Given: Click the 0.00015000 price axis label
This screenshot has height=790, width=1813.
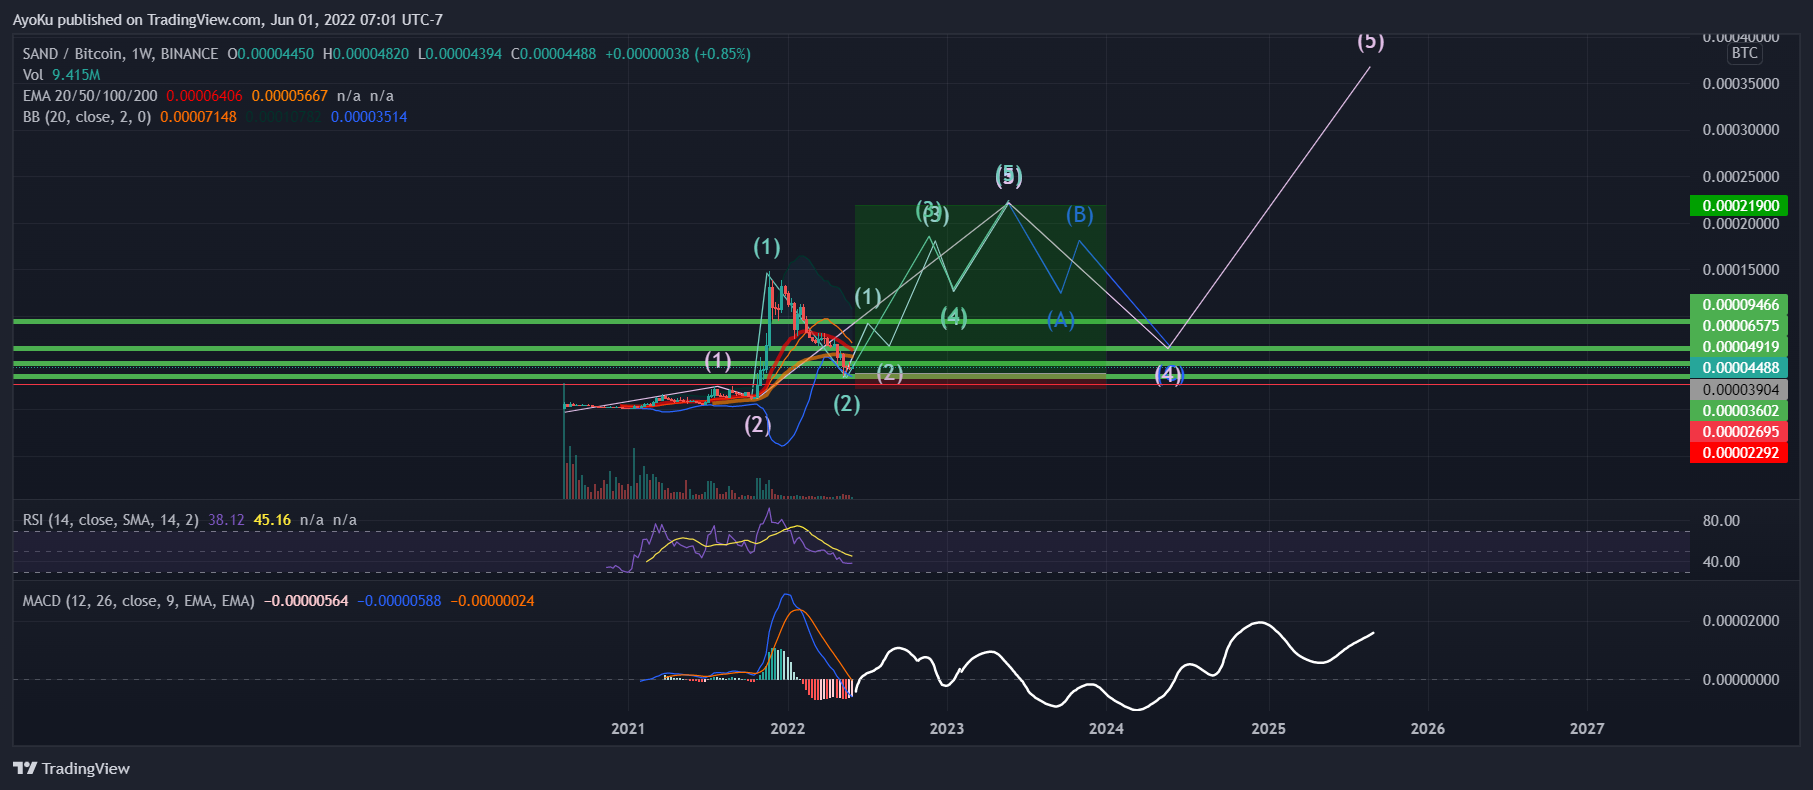Looking at the screenshot, I should pos(1741,270).
